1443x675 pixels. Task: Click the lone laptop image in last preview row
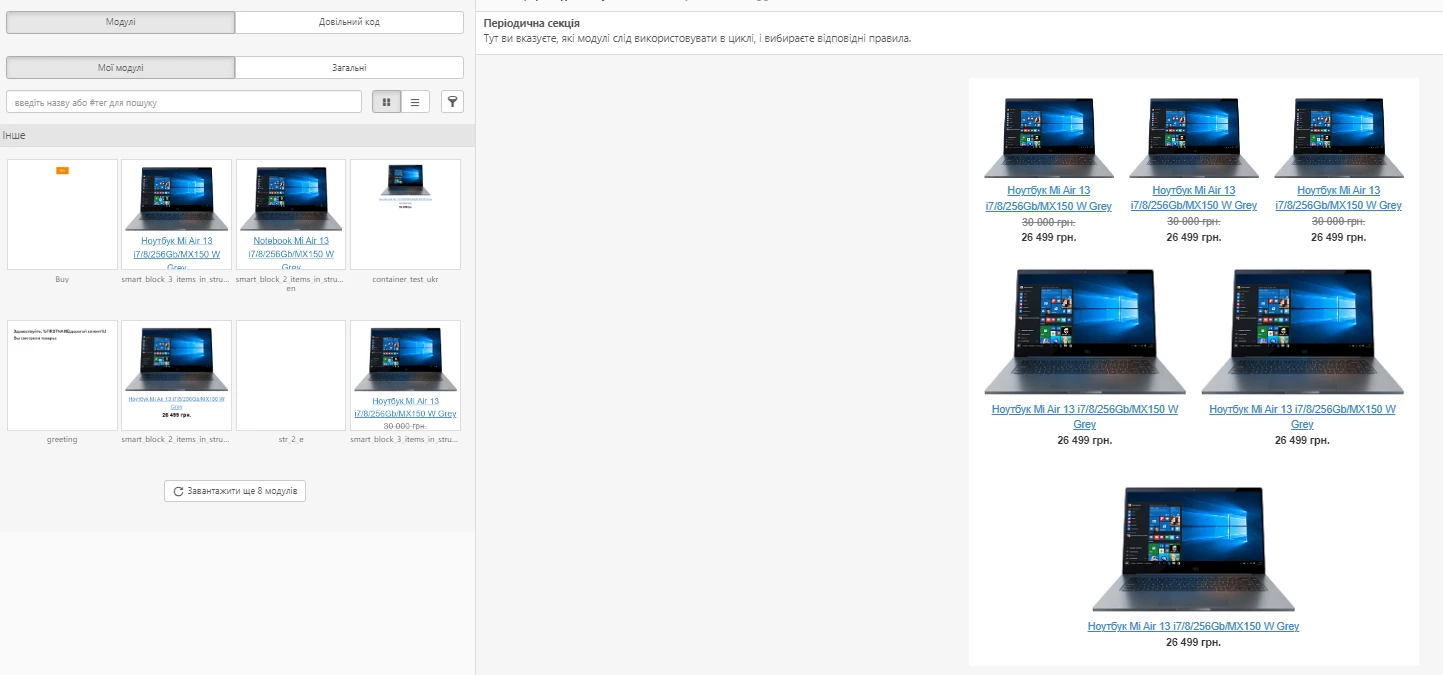click(1193, 549)
